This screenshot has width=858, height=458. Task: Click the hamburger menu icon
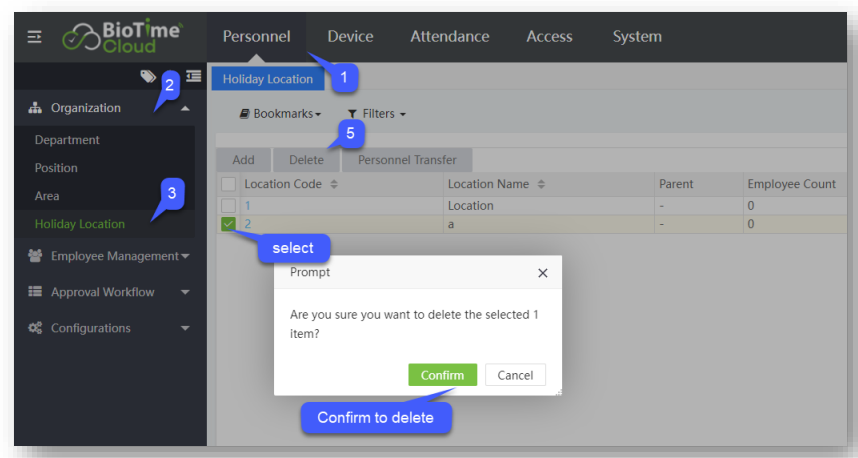click(35, 37)
